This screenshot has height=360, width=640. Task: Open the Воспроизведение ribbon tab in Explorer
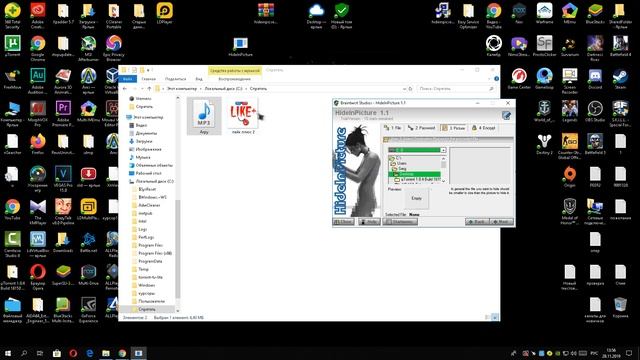(235, 79)
